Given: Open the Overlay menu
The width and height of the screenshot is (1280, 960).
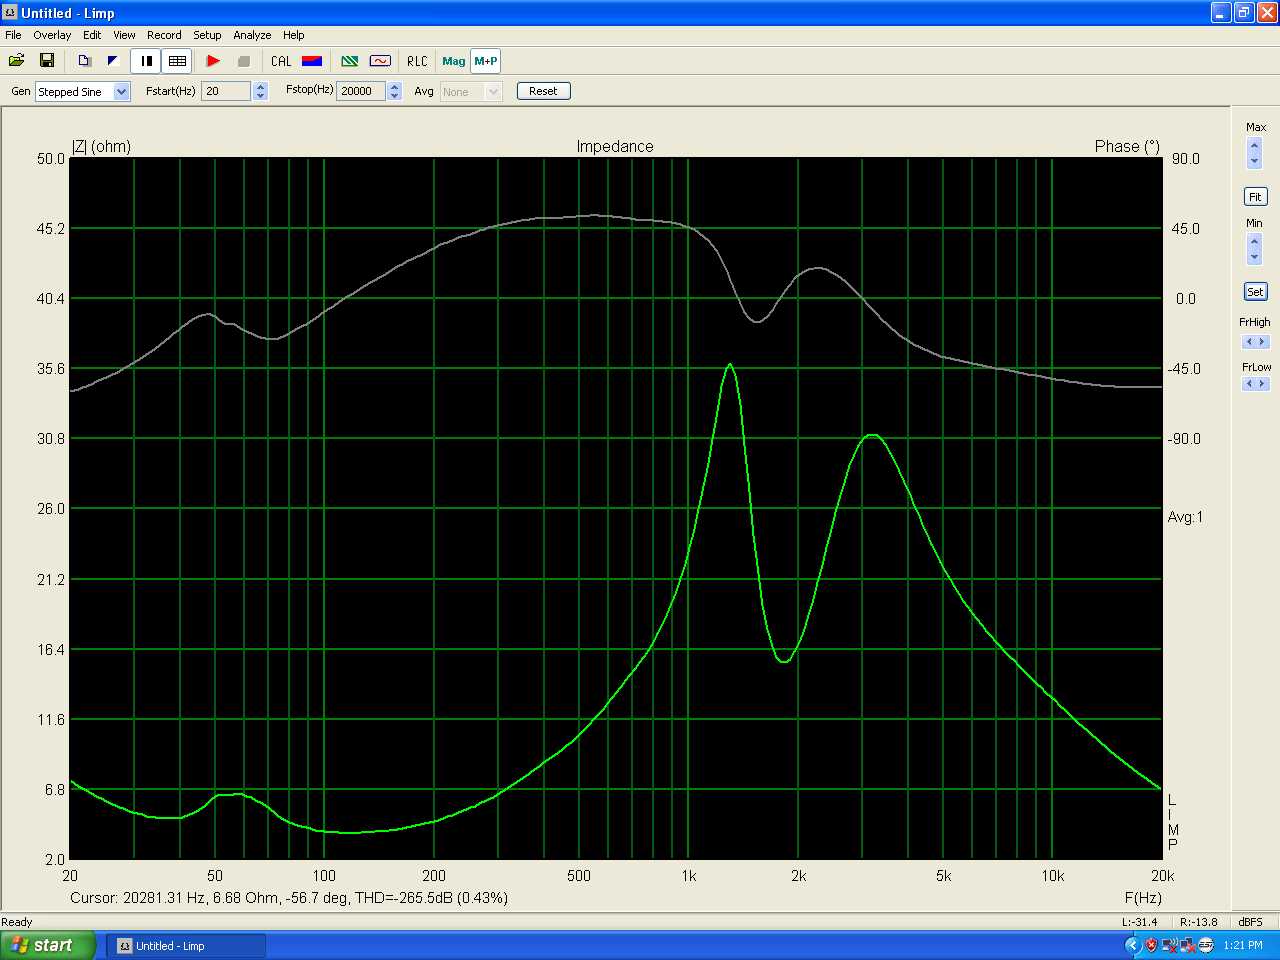Looking at the screenshot, I should coord(52,35).
